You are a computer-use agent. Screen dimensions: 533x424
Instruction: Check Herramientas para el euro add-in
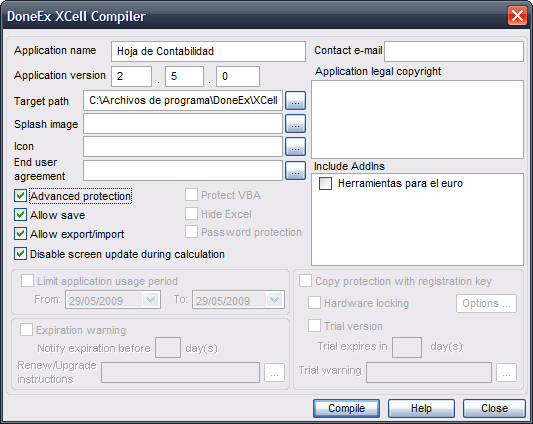coord(325,184)
